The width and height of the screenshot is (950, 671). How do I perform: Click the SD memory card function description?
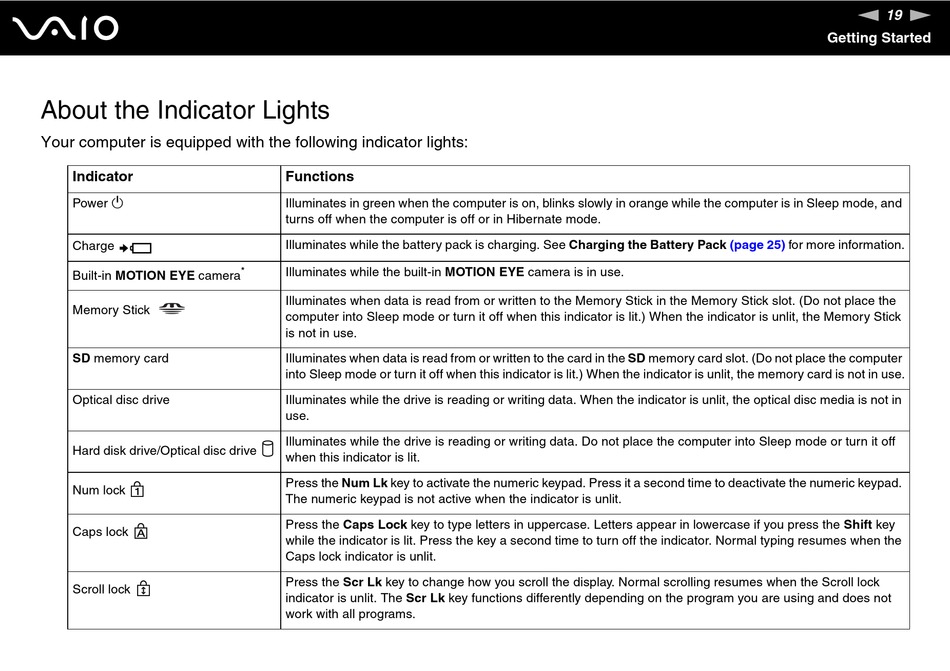(595, 366)
